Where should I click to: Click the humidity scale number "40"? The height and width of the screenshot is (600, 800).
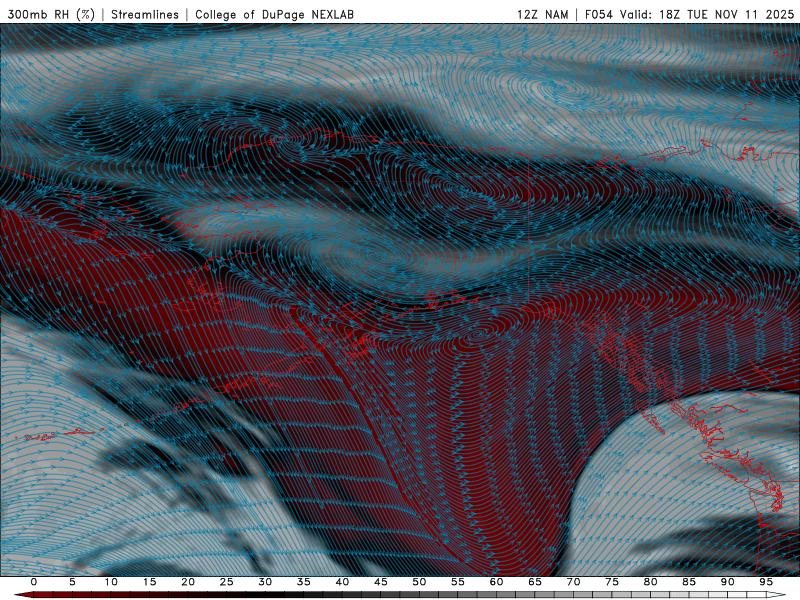(342, 582)
